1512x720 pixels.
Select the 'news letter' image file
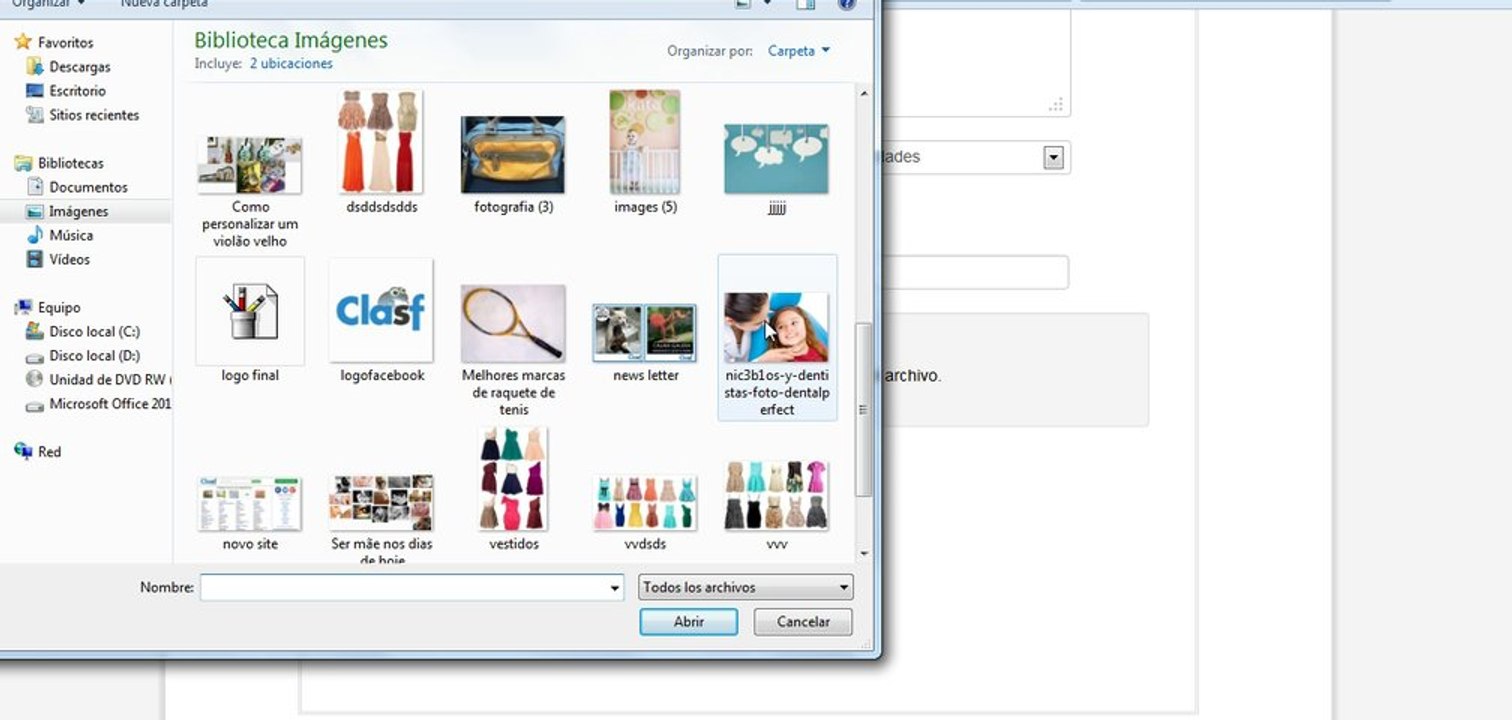645,343
